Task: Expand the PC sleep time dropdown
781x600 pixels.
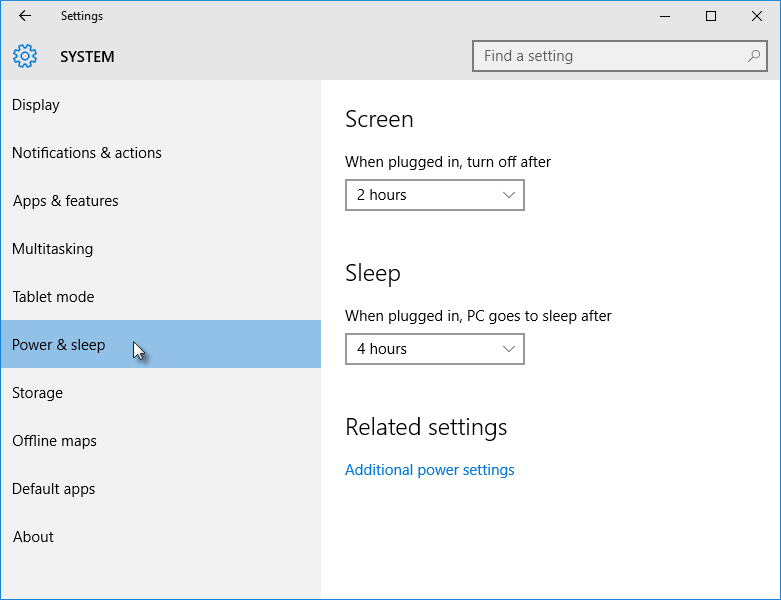Action: coord(434,349)
